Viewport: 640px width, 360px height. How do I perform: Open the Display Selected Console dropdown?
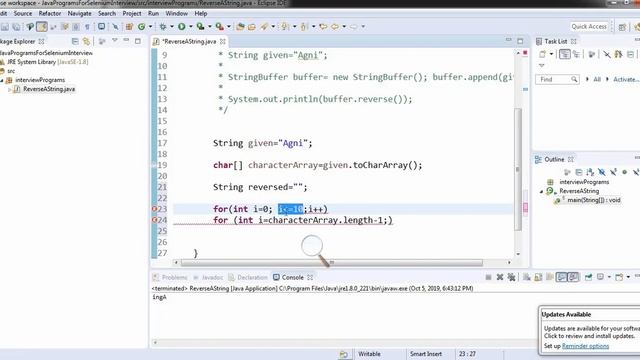click(609, 277)
